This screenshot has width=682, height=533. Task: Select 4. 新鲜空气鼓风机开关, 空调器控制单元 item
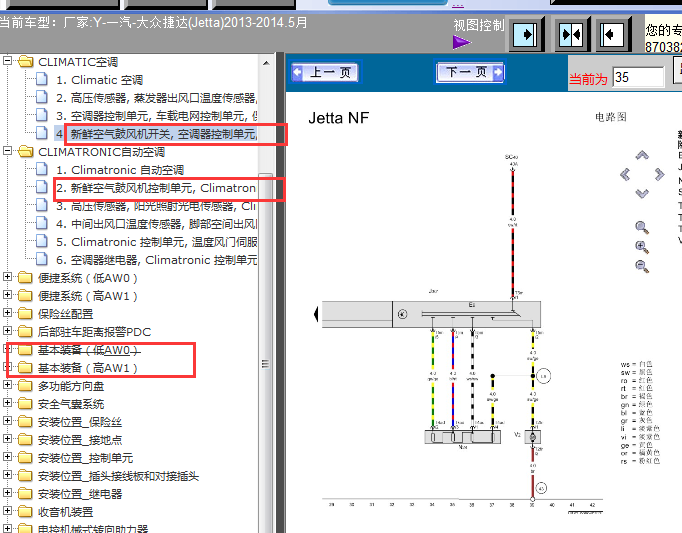click(x=157, y=134)
